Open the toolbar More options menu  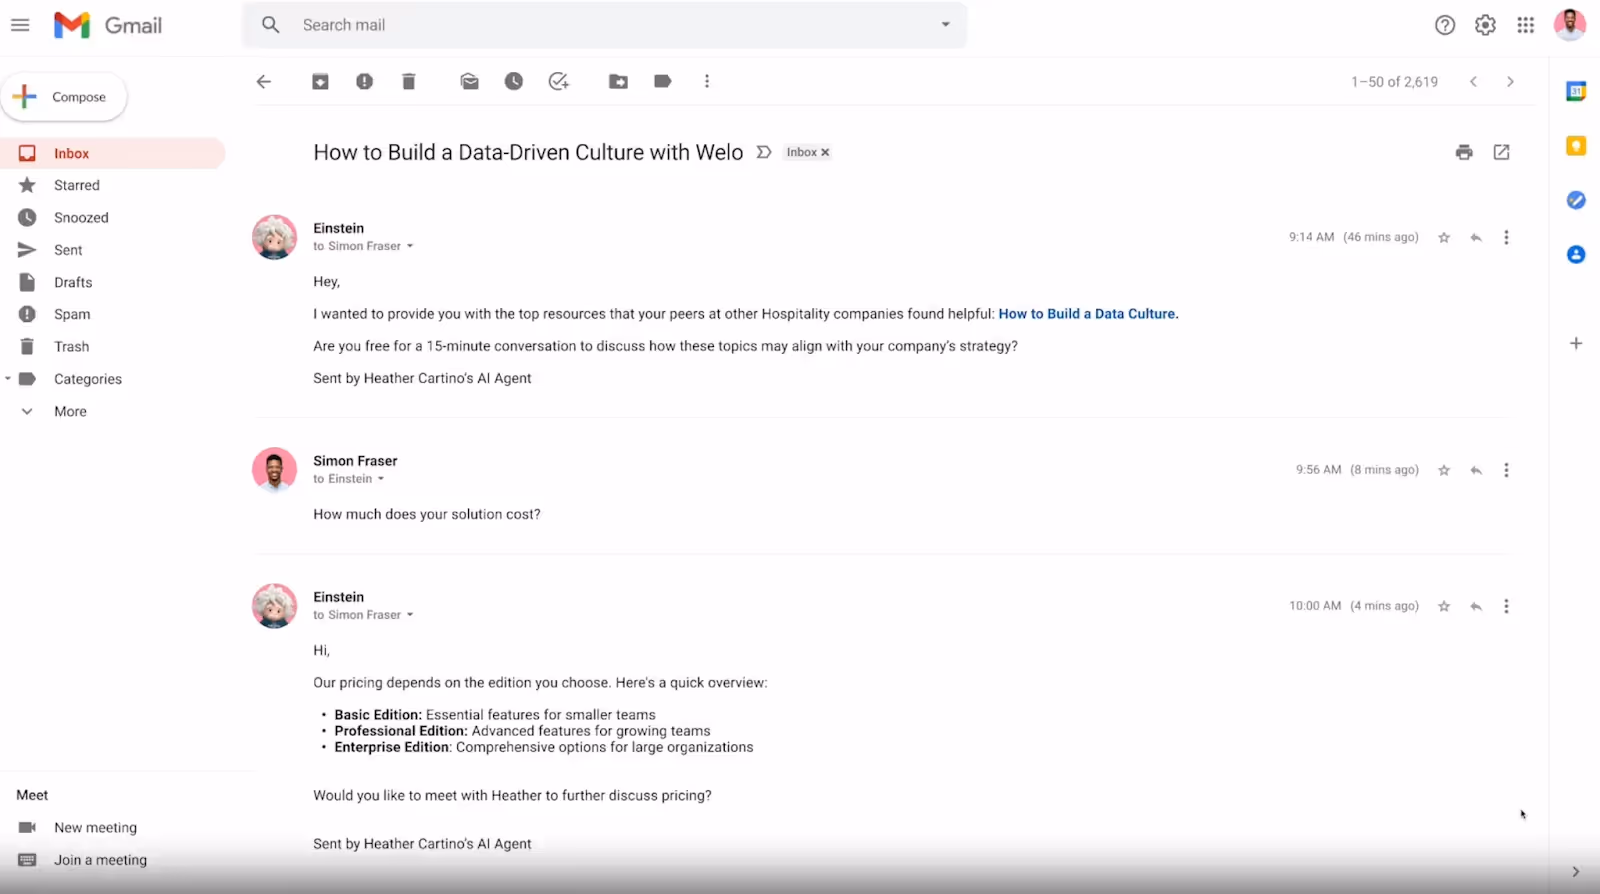point(707,82)
